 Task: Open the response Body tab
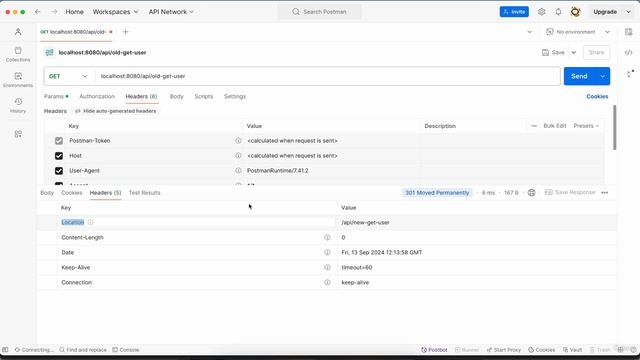[x=47, y=193]
